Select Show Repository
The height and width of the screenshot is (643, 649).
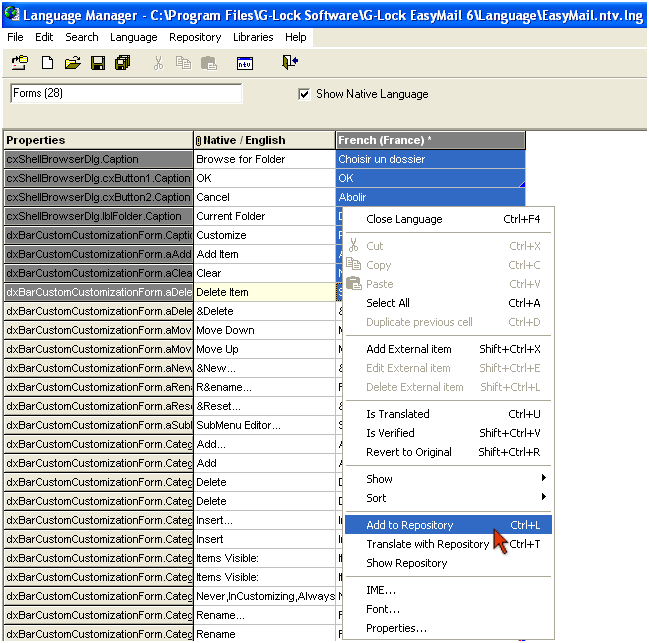point(448,563)
